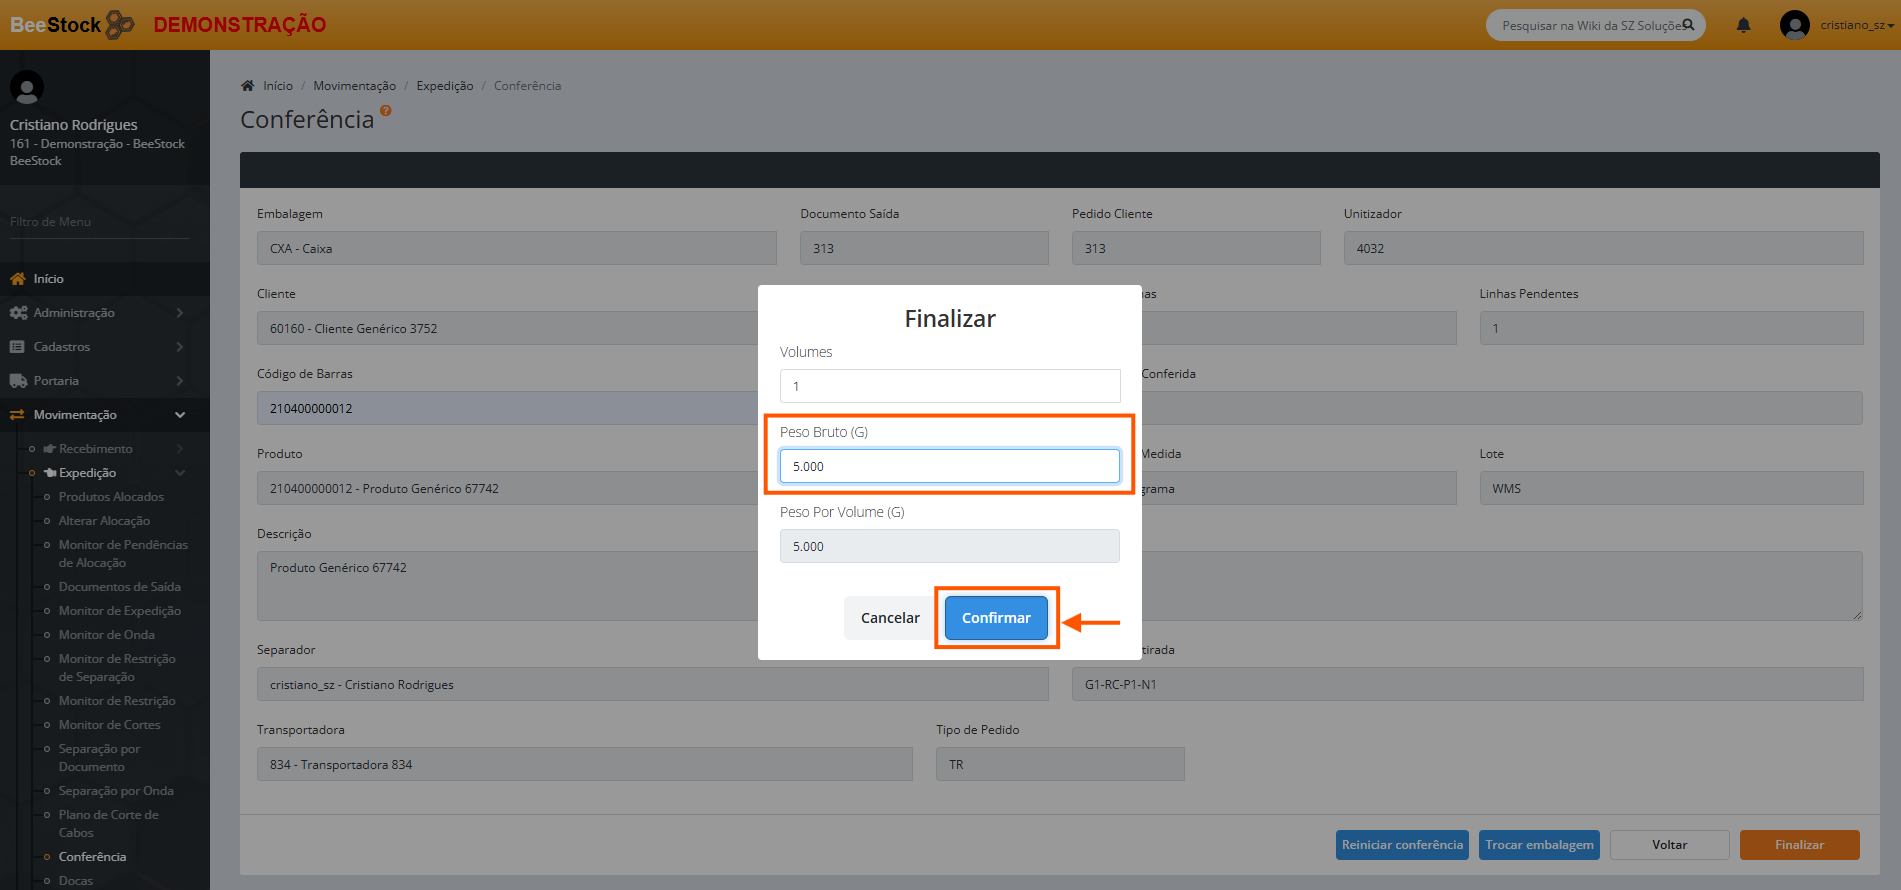Image resolution: width=1901 pixels, height=890 pixels.
Task: Open Início in the sidebar menu
Action: pos(48,279)
